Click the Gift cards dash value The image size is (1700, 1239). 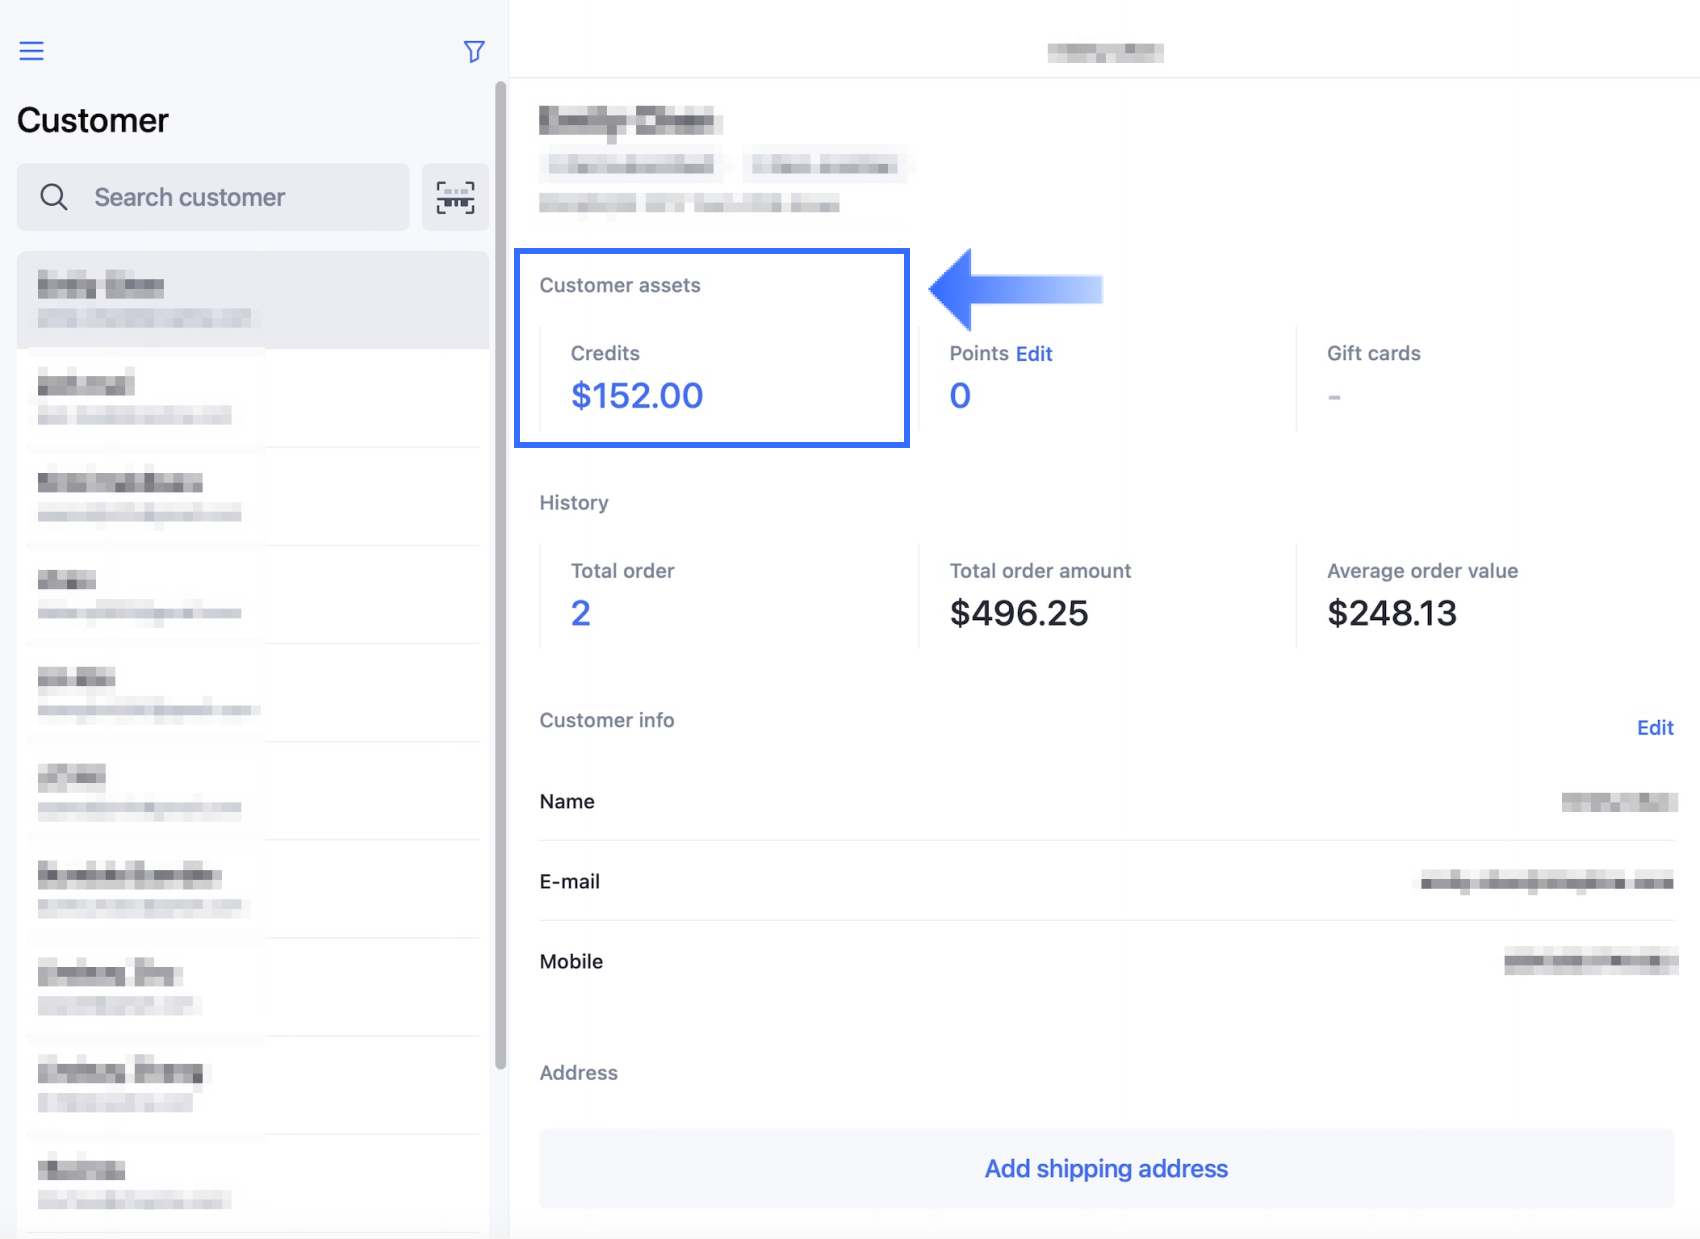1334,397
